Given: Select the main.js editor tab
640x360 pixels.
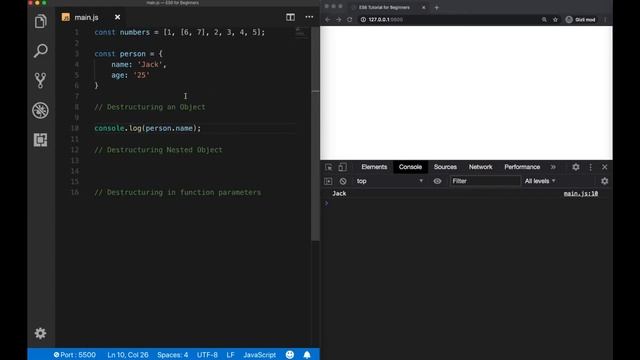Looking at the screenshot, I should [91, 17].
